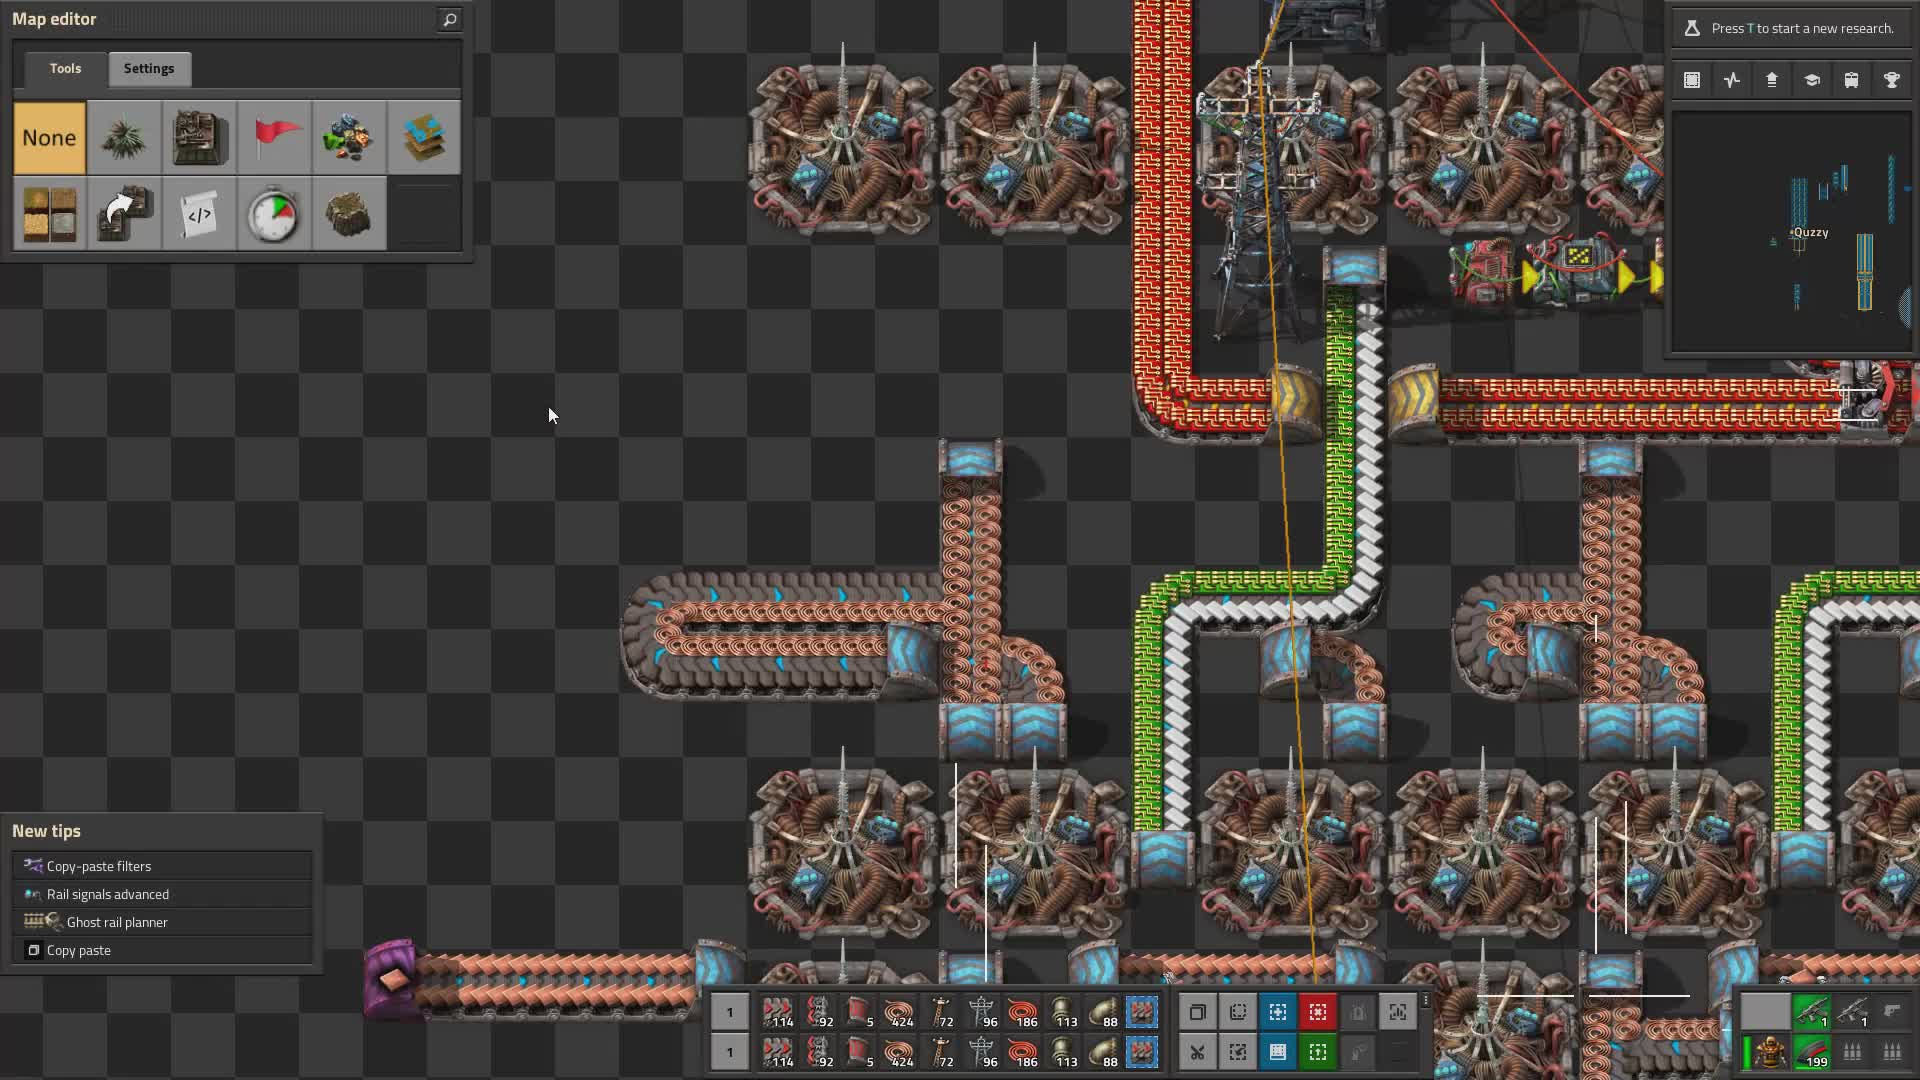
Task: Open the quickbar page selector labeled 1
Action: pos(729,1012)
